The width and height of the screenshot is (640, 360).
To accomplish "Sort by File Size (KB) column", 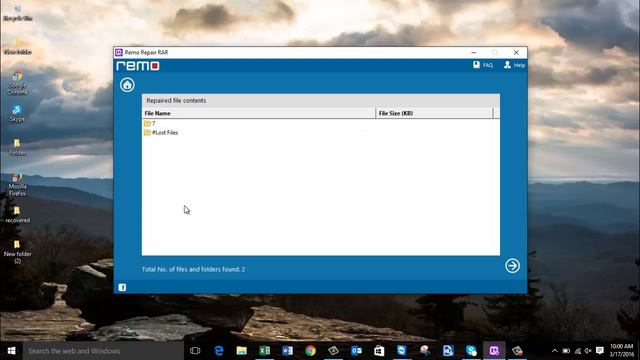I will pos(434,113).
